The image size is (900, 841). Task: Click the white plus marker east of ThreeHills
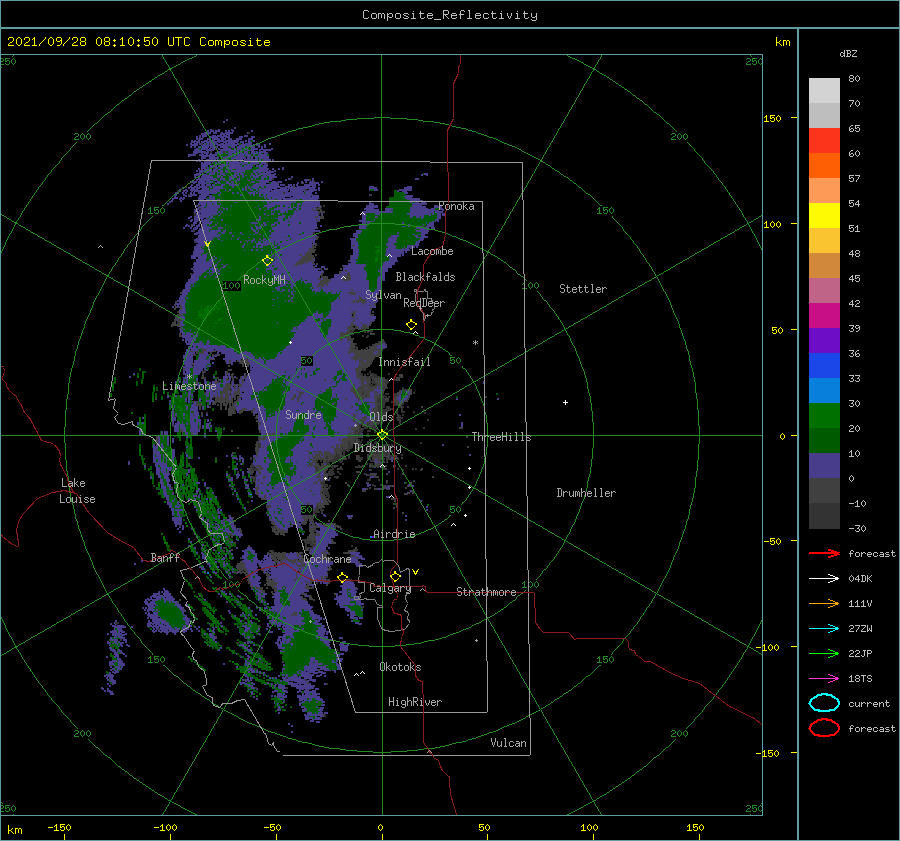click(x=565, y=402)
